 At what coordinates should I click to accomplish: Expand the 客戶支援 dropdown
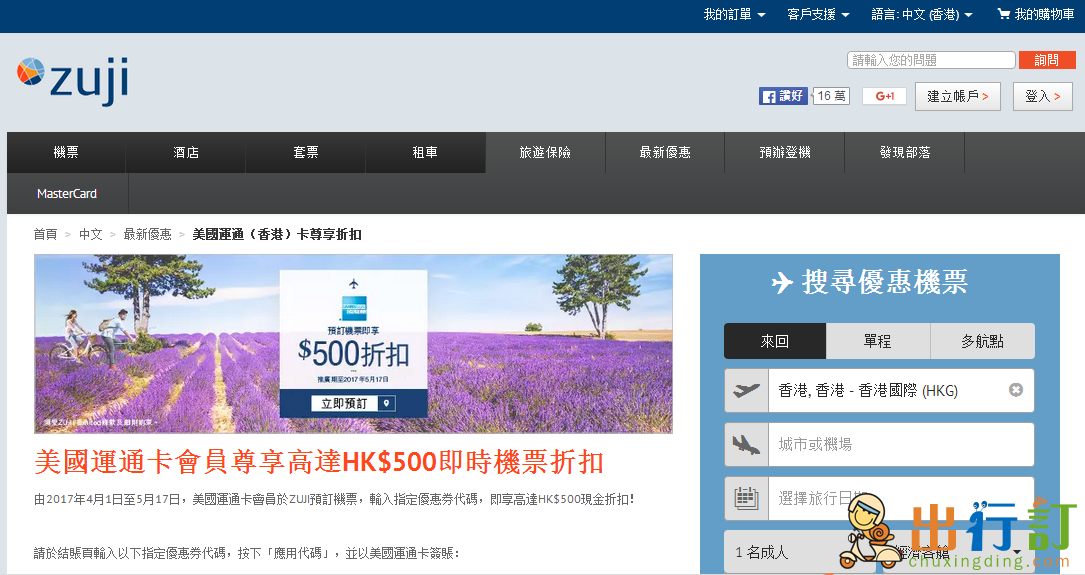pos(818,15)
